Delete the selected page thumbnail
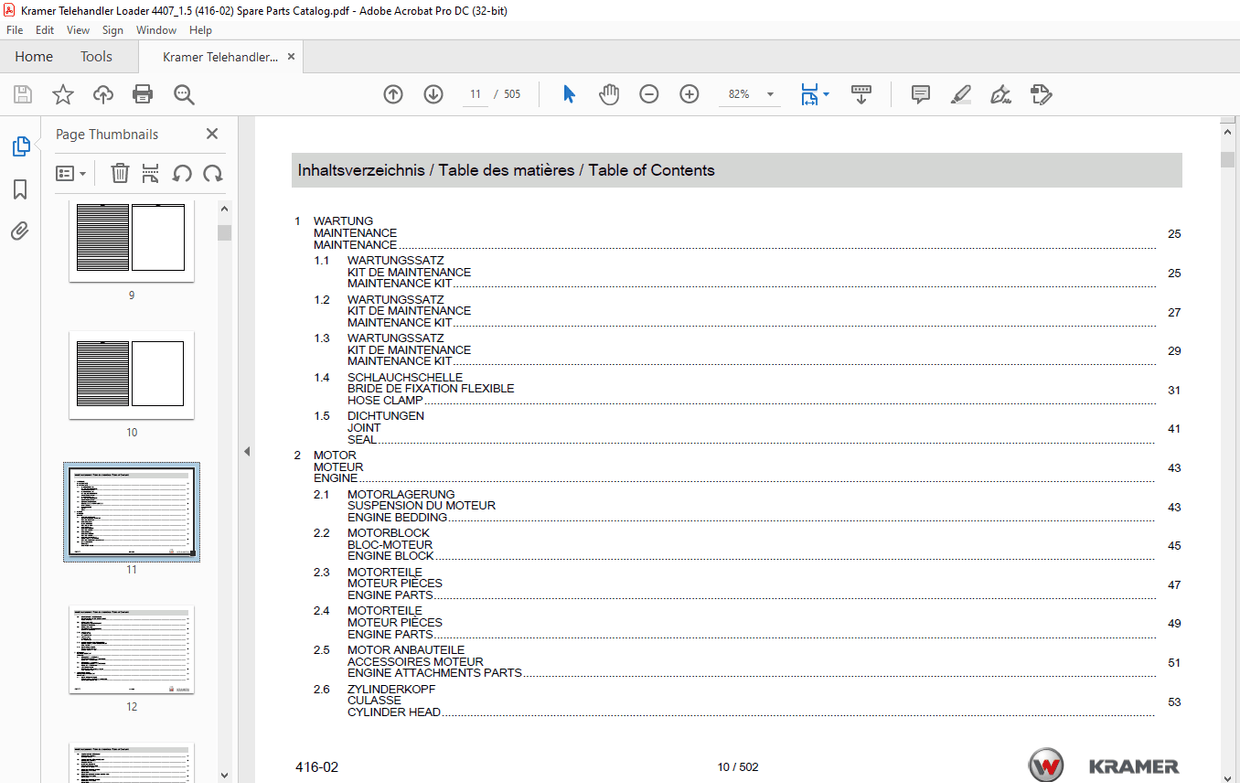 coord(120,173)
